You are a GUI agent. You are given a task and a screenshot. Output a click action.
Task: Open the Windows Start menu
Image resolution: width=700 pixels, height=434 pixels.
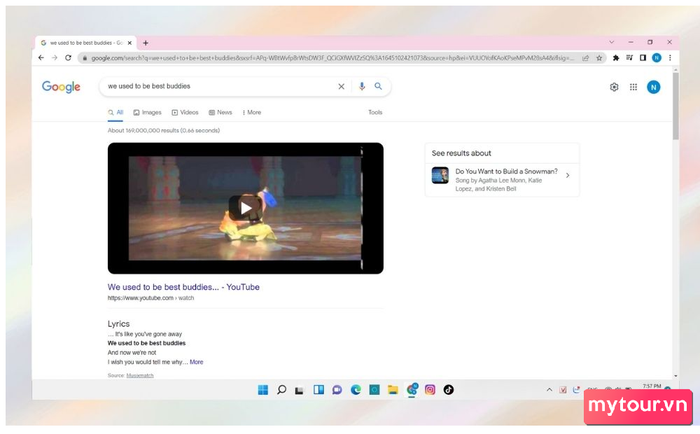coord(263,390)
